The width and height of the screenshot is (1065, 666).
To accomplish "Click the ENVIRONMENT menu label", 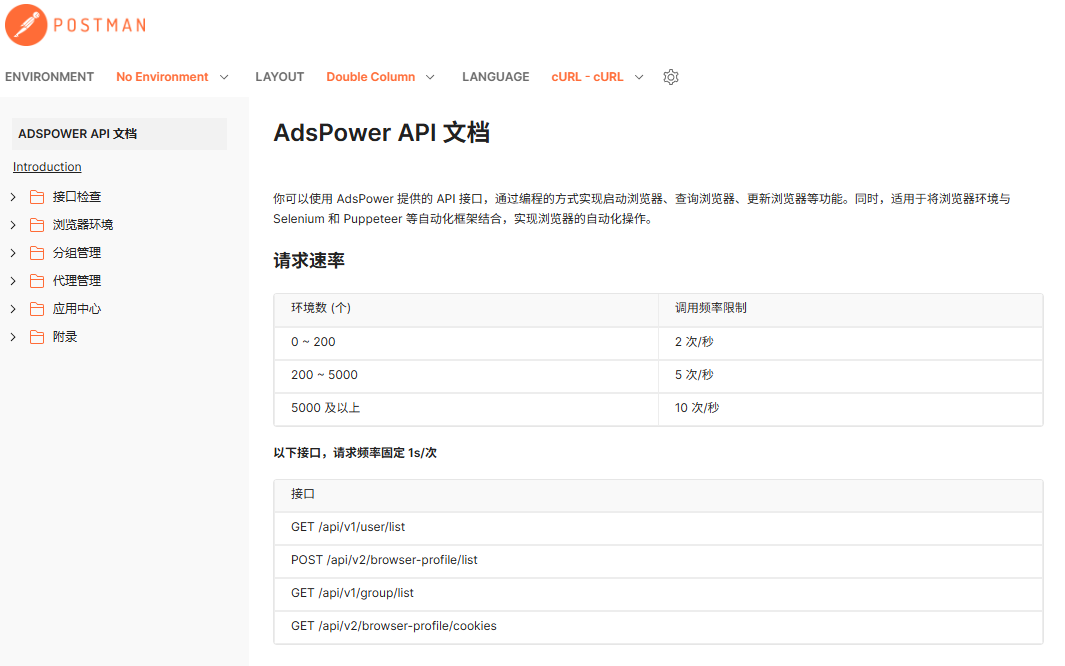I will (49, 76).
